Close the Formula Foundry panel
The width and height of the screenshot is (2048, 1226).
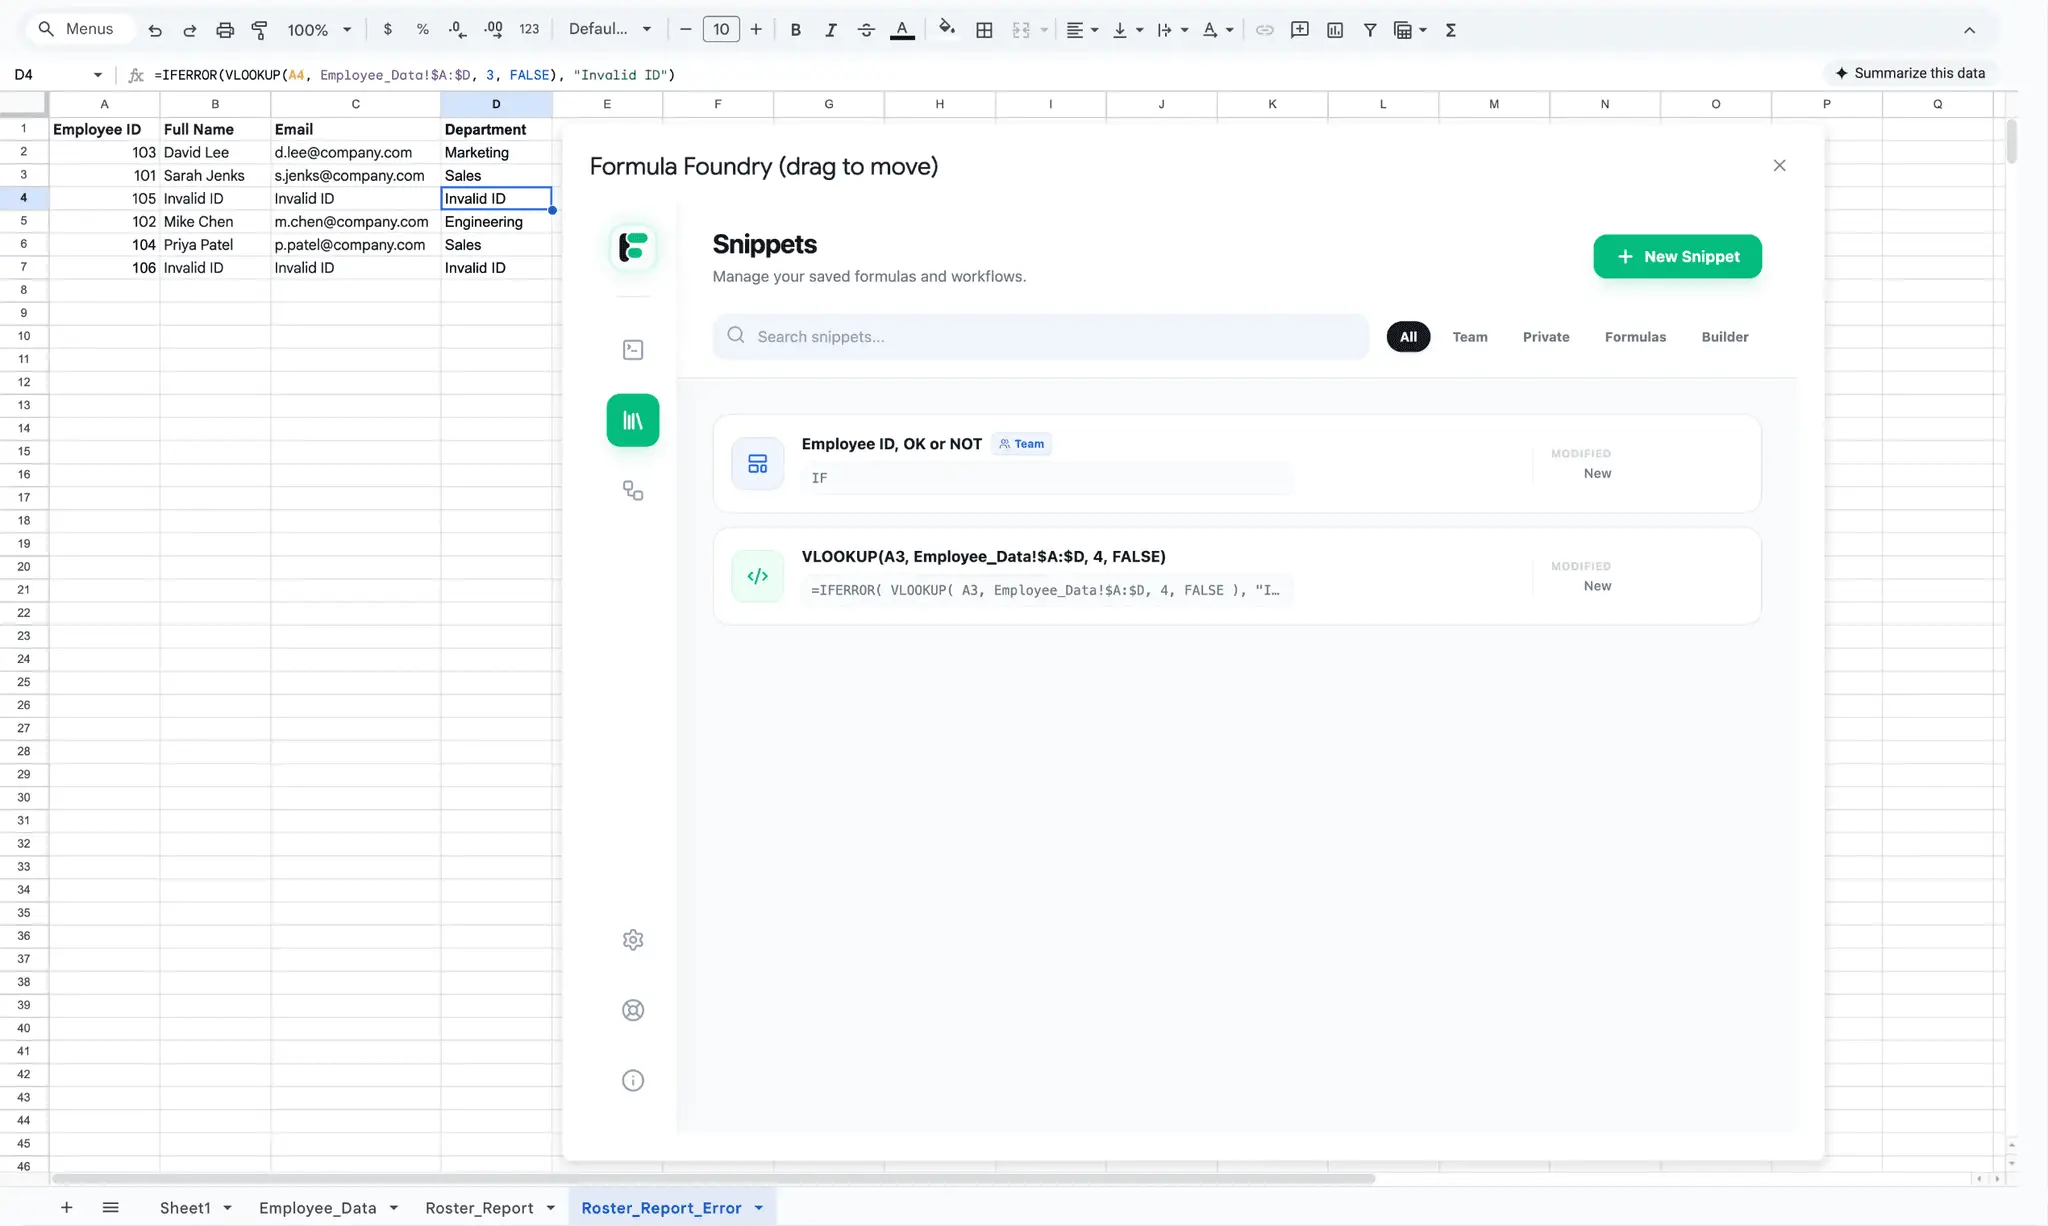point(1779,166)
